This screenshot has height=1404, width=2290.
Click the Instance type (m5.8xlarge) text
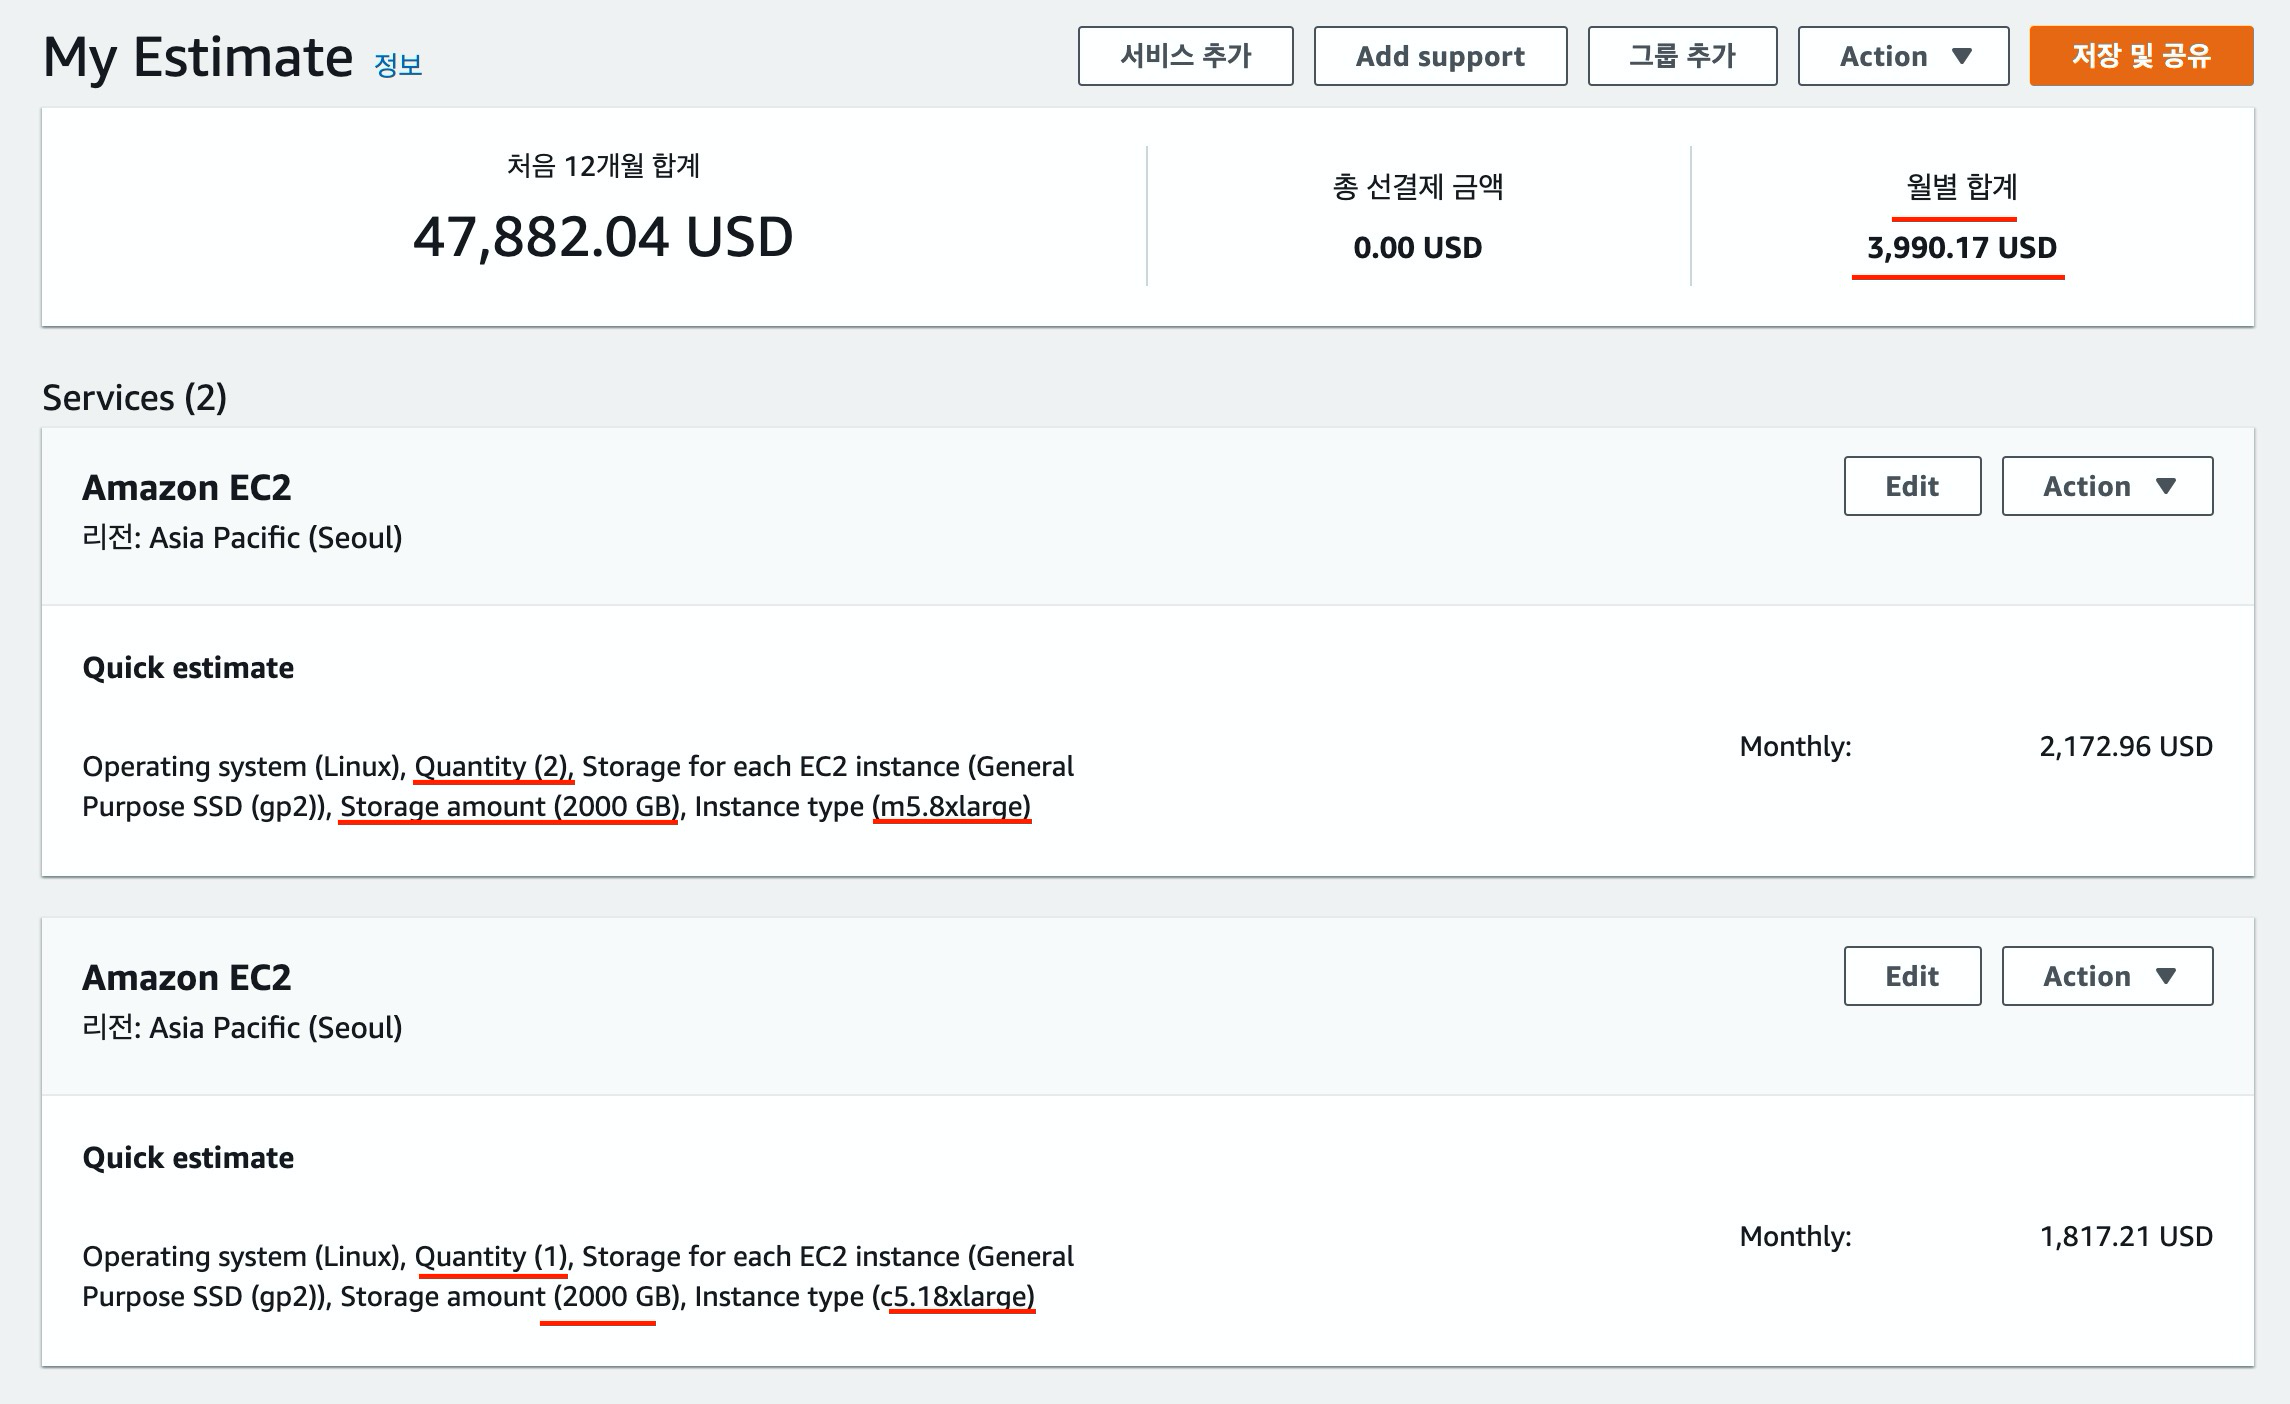coord(862,806)
